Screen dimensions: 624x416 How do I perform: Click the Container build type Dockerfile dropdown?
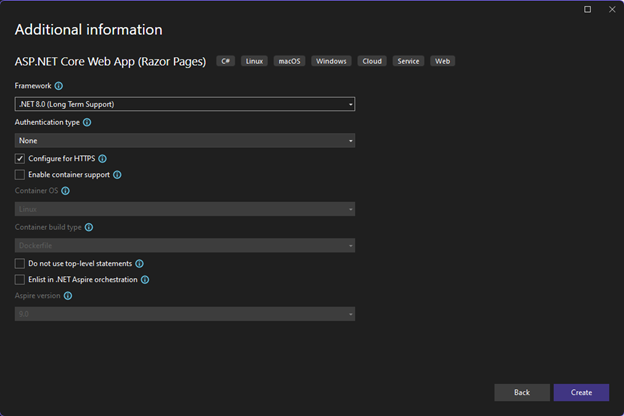(185, 246)
